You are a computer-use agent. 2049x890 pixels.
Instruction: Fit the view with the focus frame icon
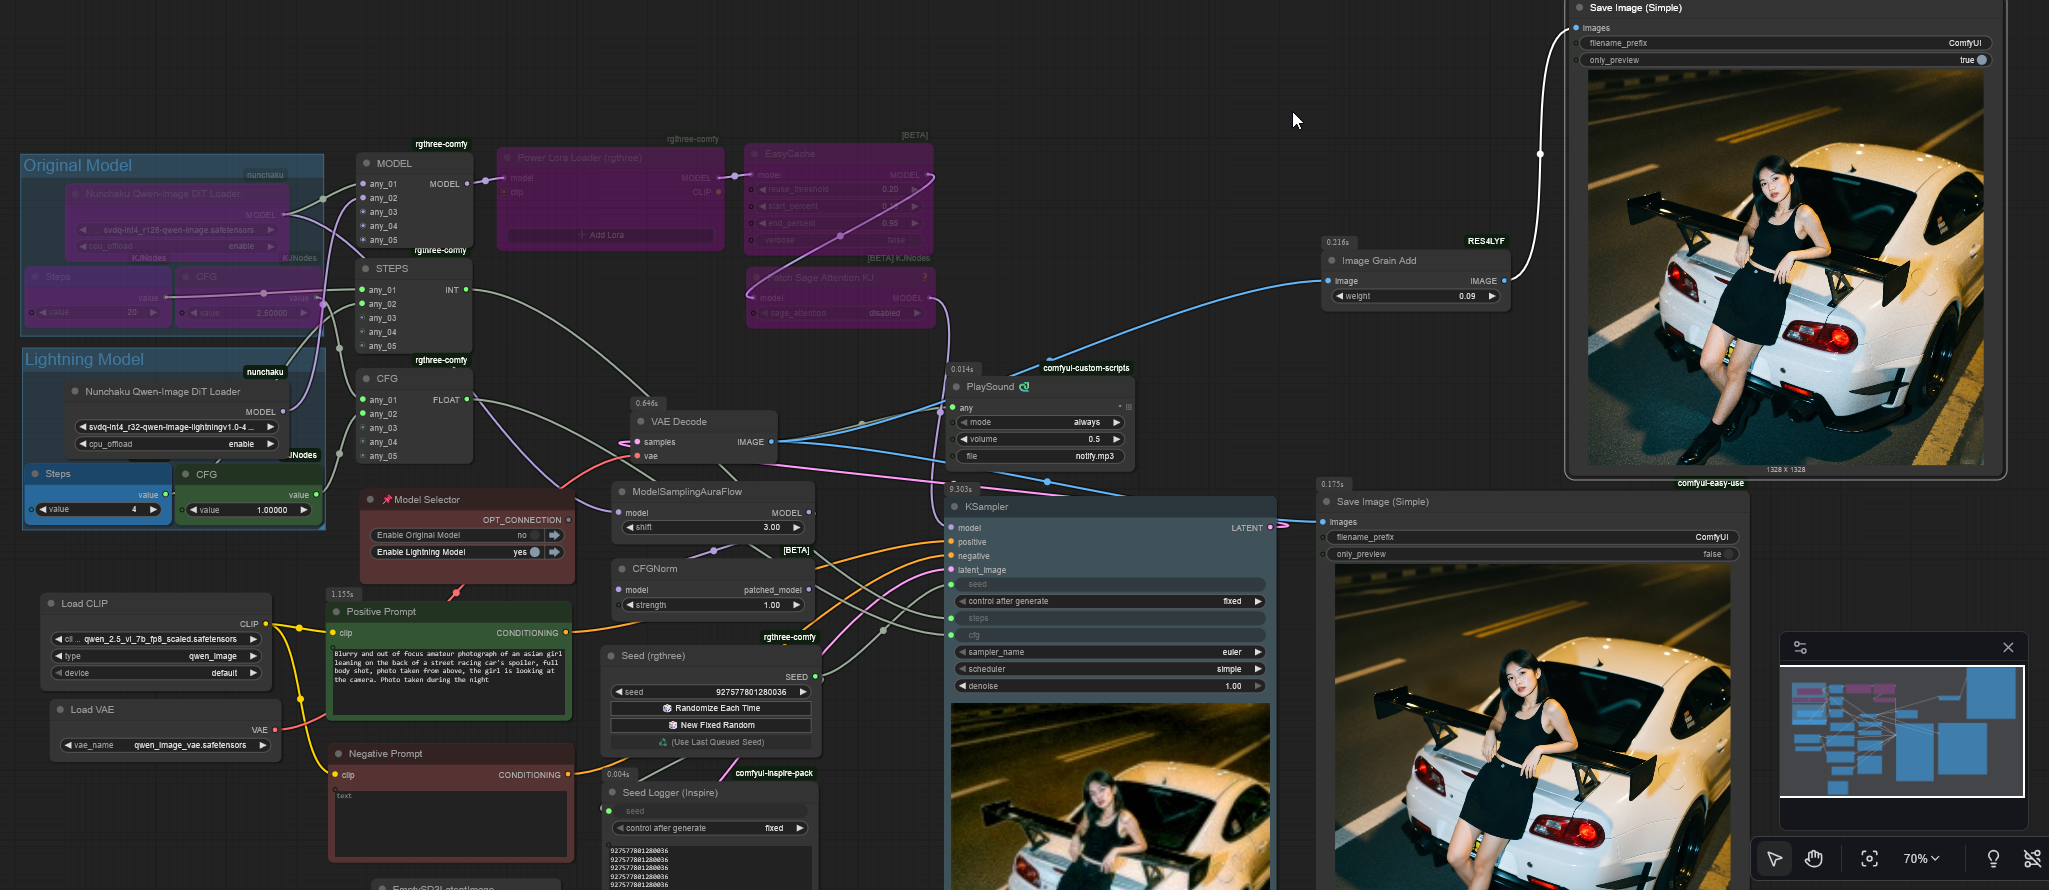(x=1869, y=859)
